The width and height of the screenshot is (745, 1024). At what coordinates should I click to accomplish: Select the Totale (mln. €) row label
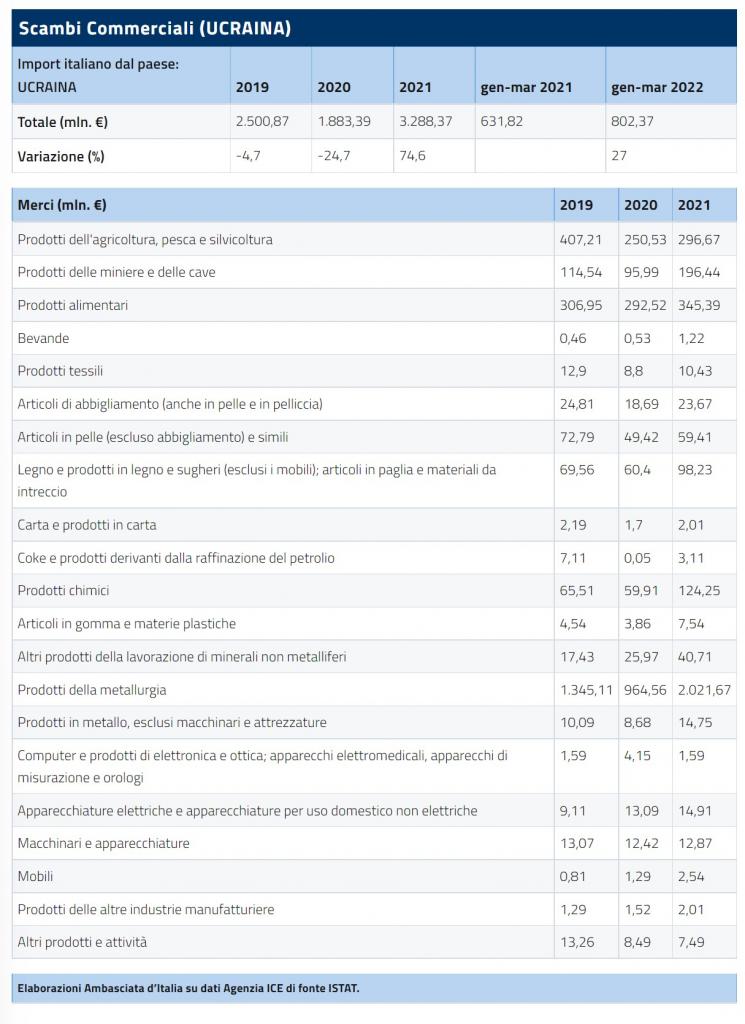pos(61,122)
